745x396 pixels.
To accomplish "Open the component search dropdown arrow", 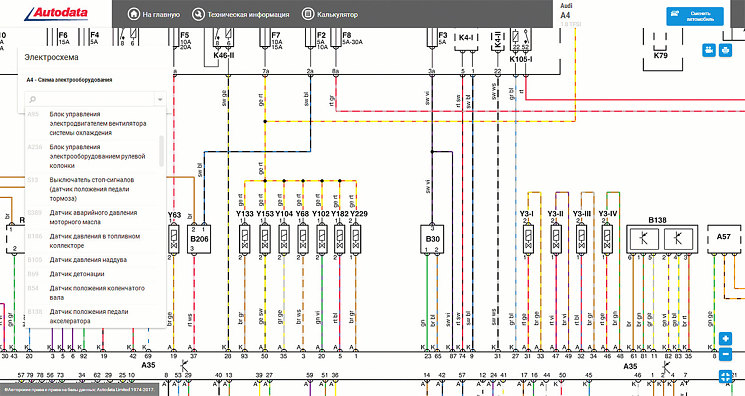I will coord(160,99).
